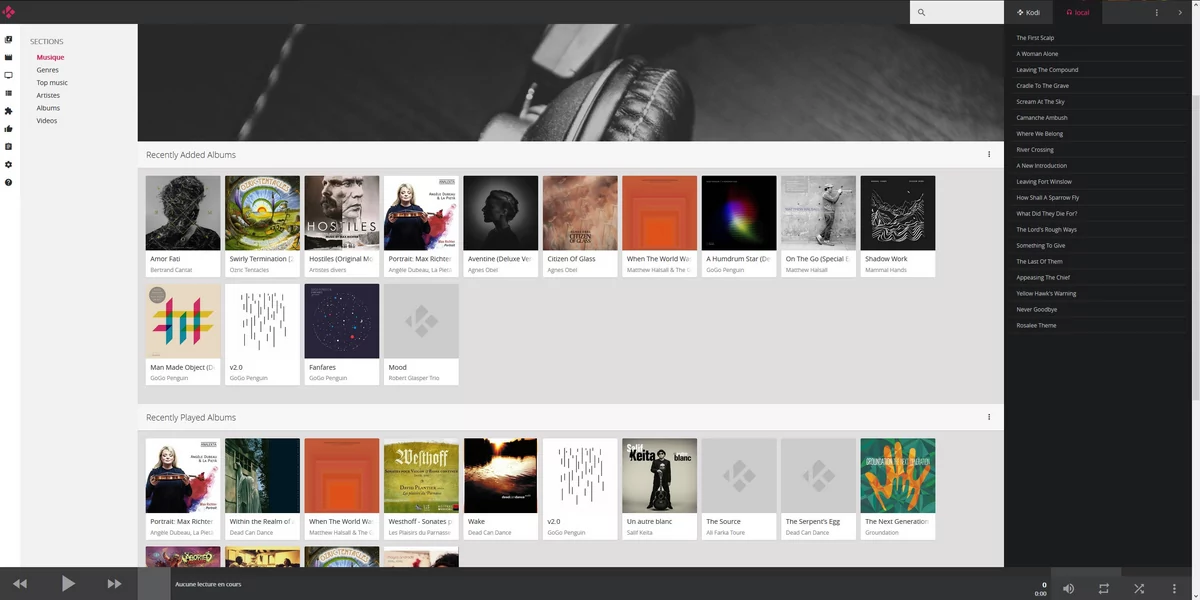Toggle repeat mode in the player bar
Screen dimensions: 1200x600
[1104, 589]
